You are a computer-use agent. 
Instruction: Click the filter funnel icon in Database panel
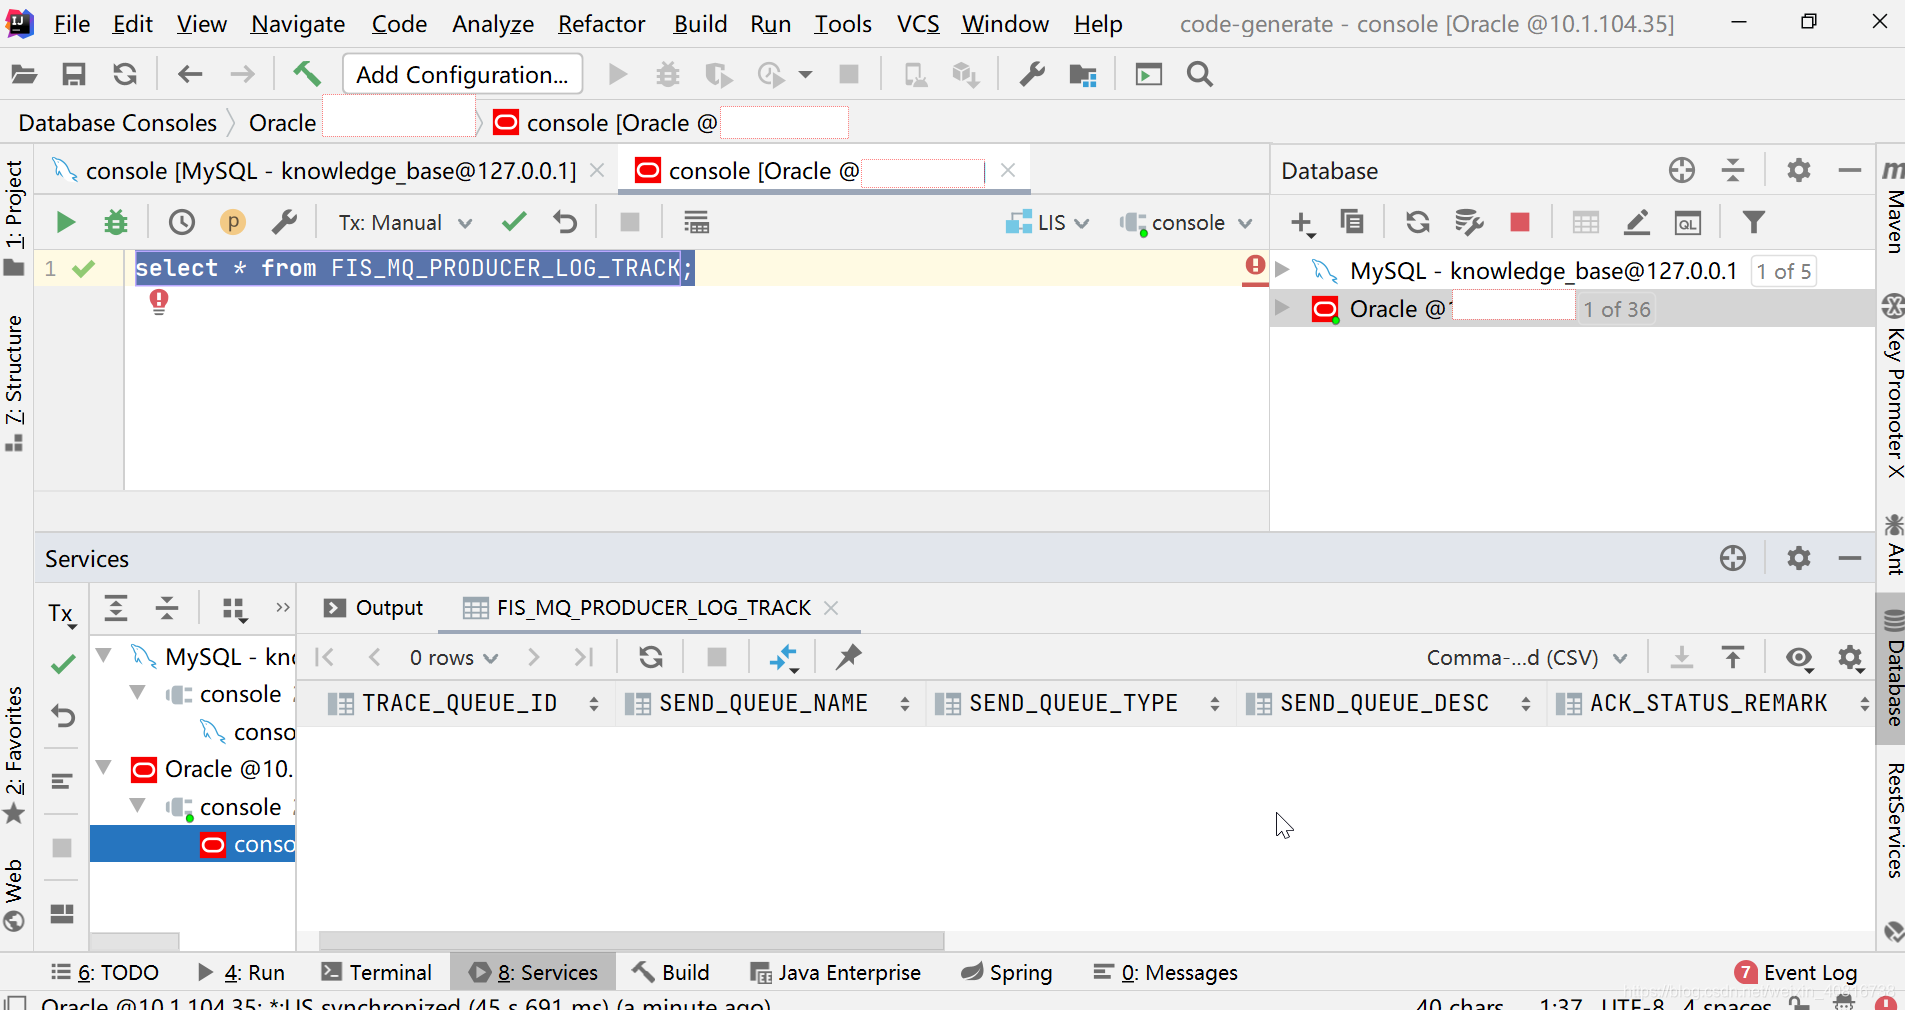tap(1753, 222)
